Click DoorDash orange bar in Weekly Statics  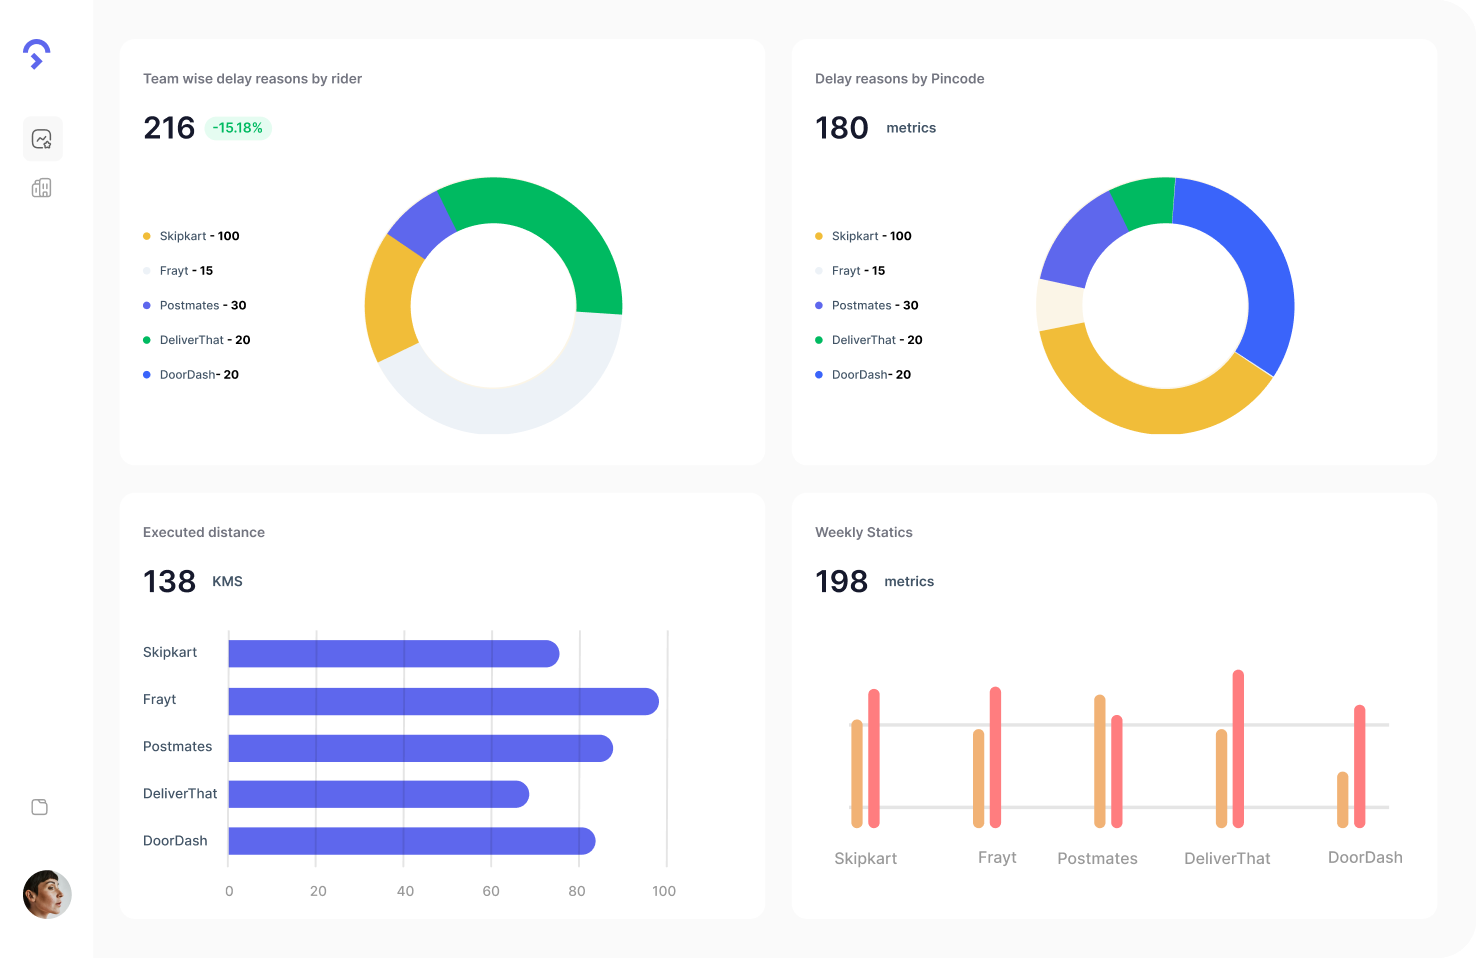(x=1343, y=799)
